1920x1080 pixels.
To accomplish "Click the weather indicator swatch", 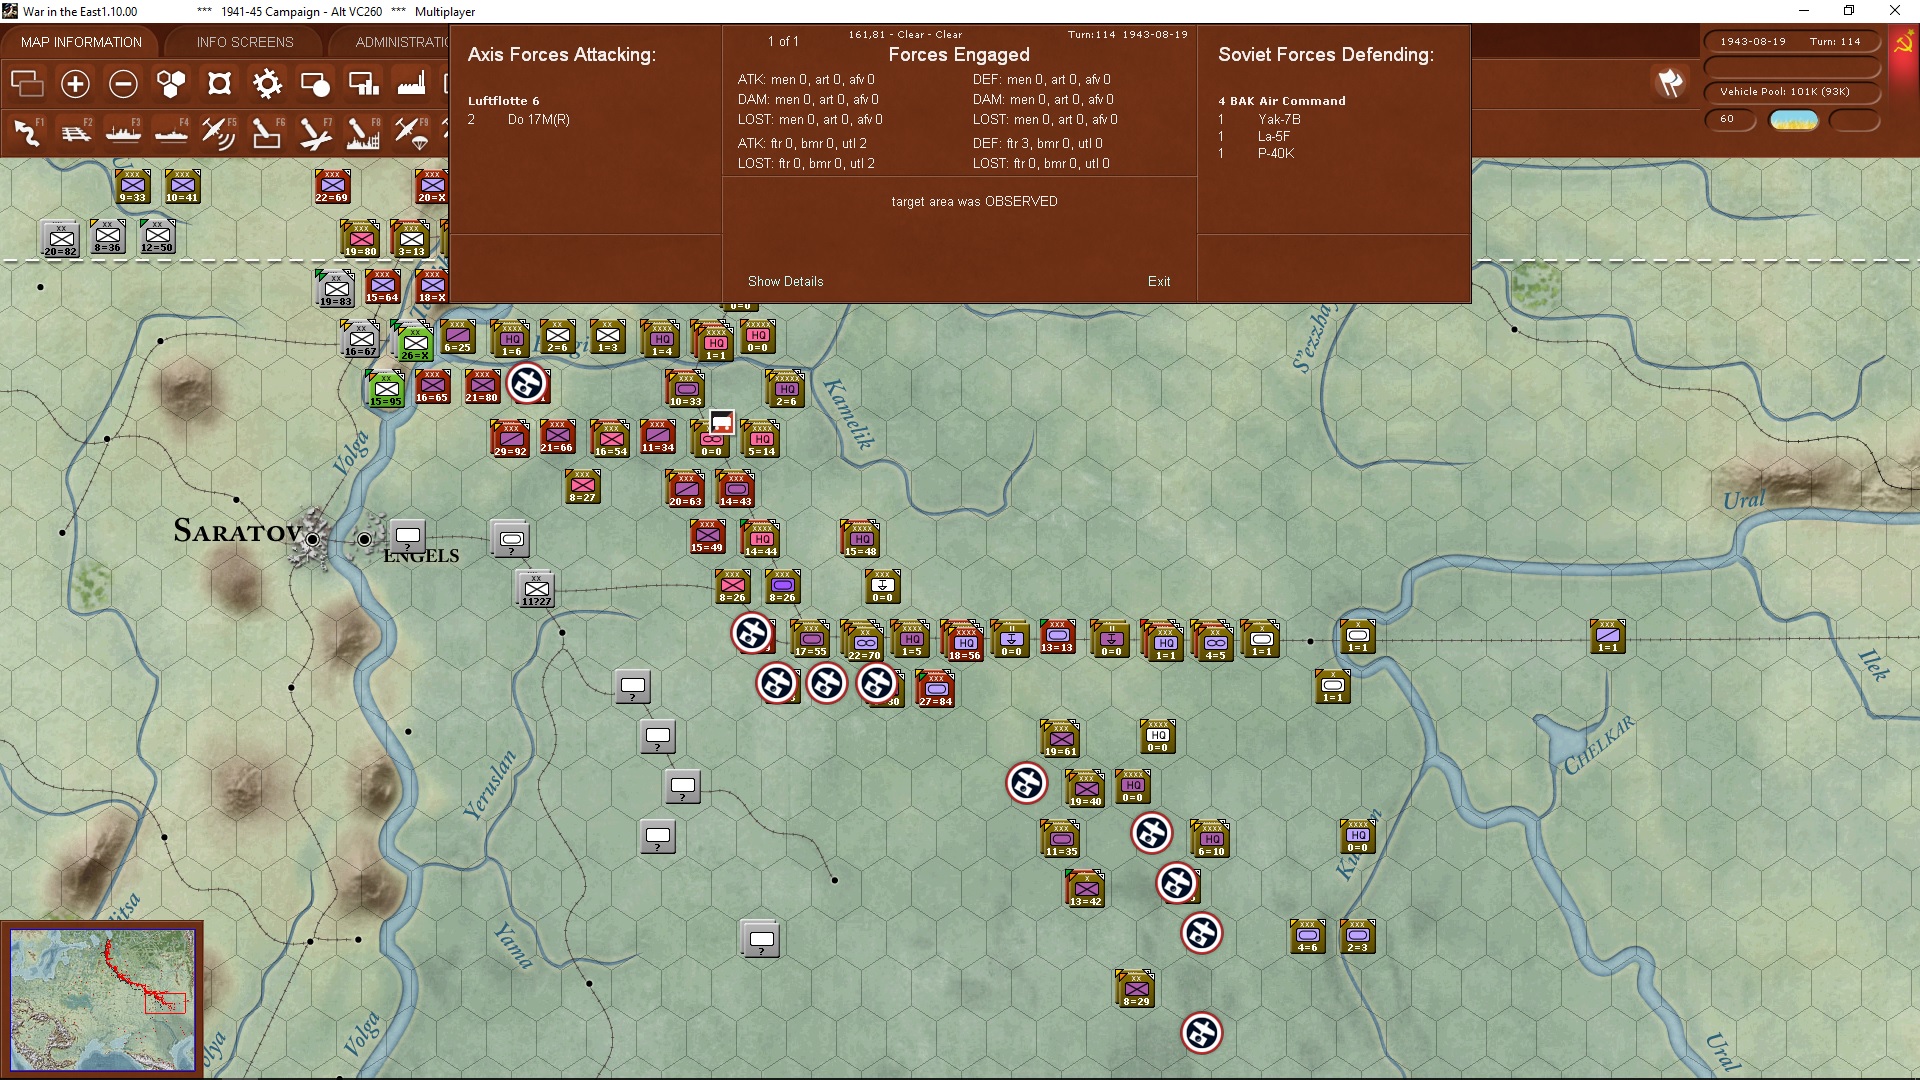I will [1793, 120].
